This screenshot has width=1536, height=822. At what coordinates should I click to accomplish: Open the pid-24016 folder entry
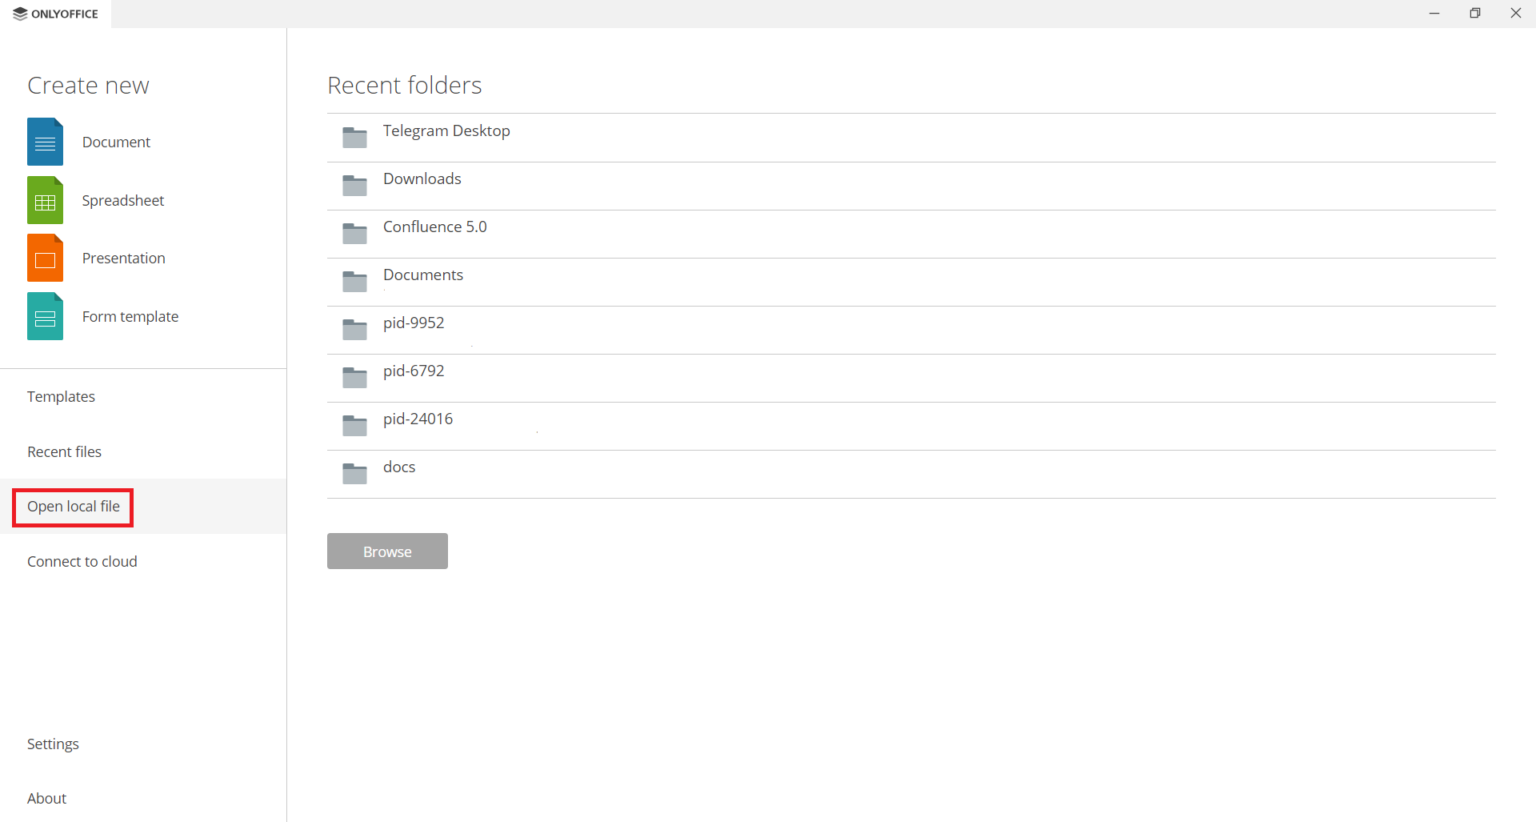point(418,419)
